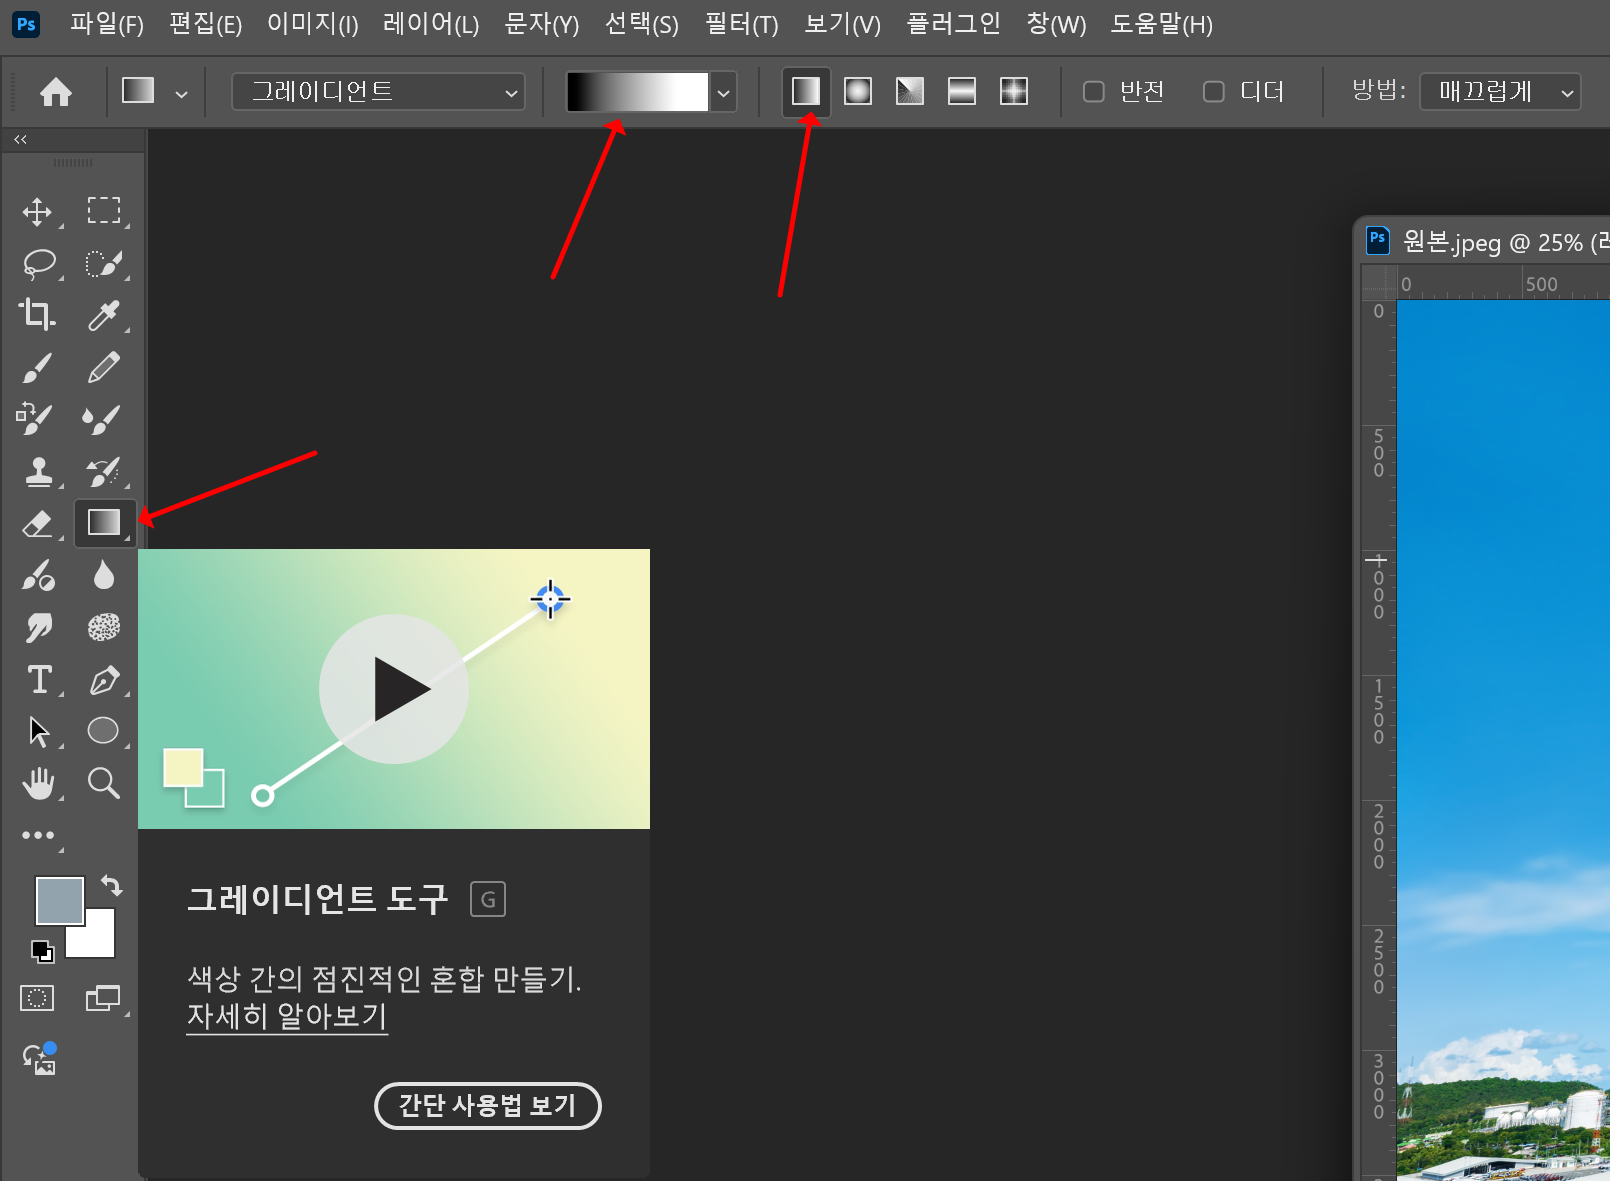Viewport: 1610px width, 1181px height.
Task: Select the Type tool
Action: (39, 680)
